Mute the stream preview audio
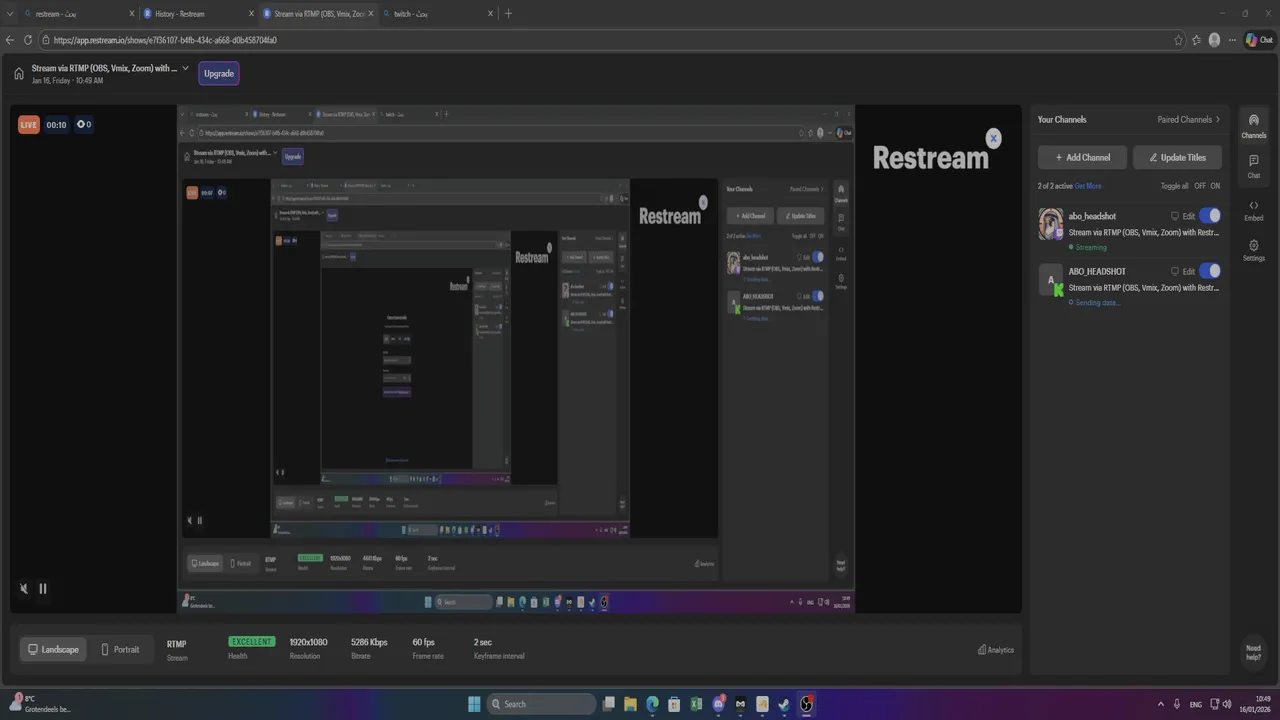This screenshot has height=720, width=1280. click(24, 588)
